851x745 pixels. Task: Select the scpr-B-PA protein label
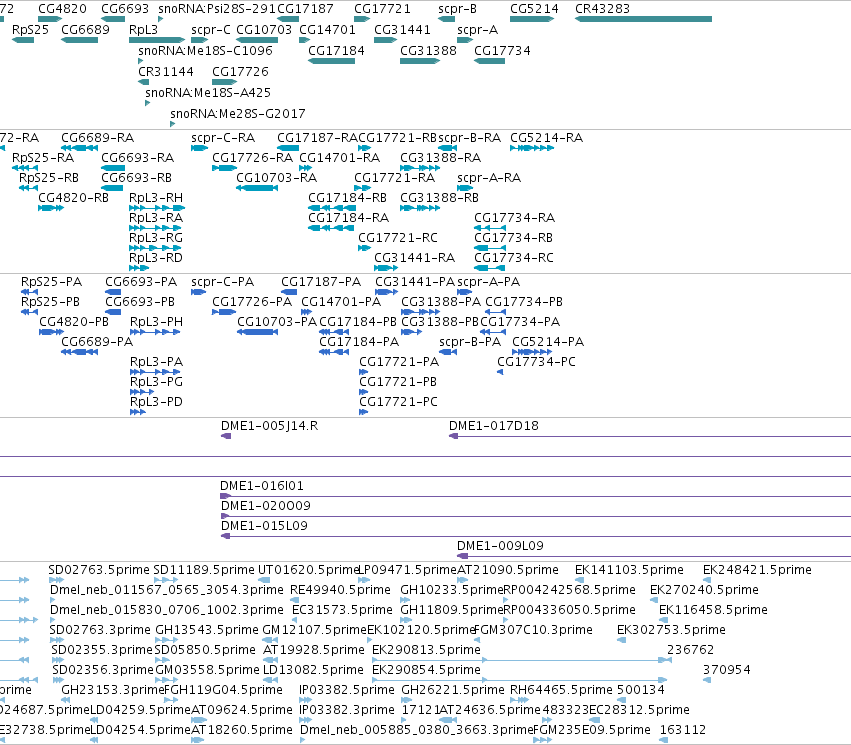coord(469,342)
